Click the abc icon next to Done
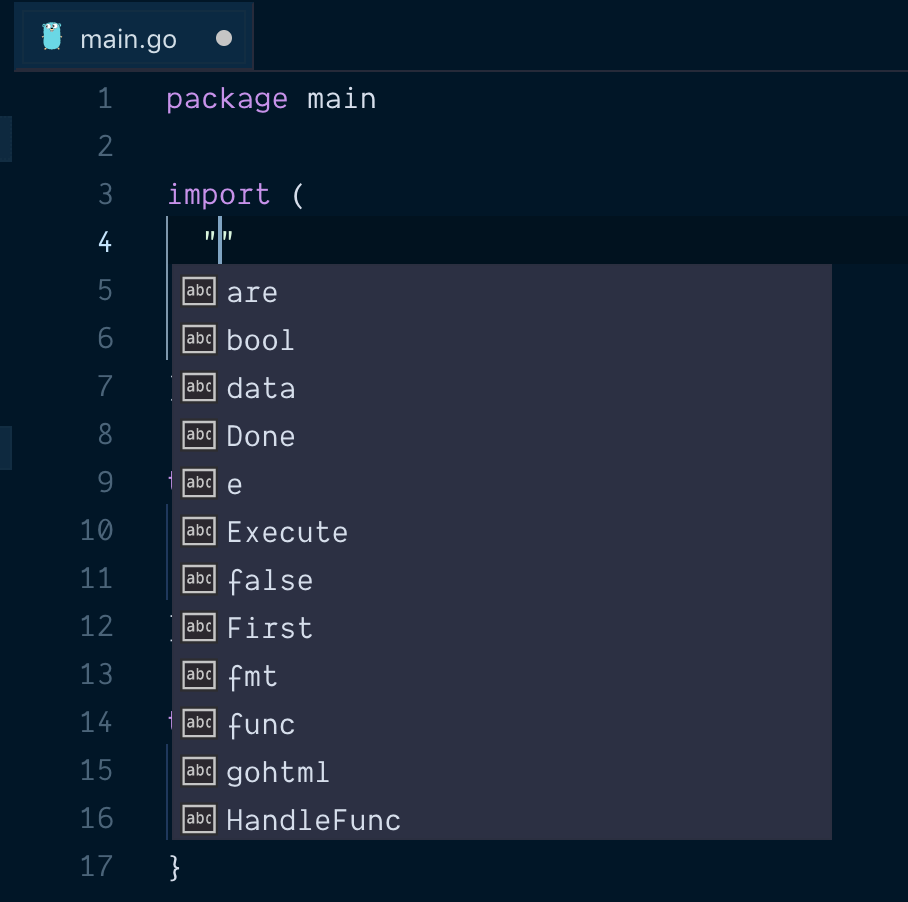Viewport: 908px width, 902px height. point(198,435)
